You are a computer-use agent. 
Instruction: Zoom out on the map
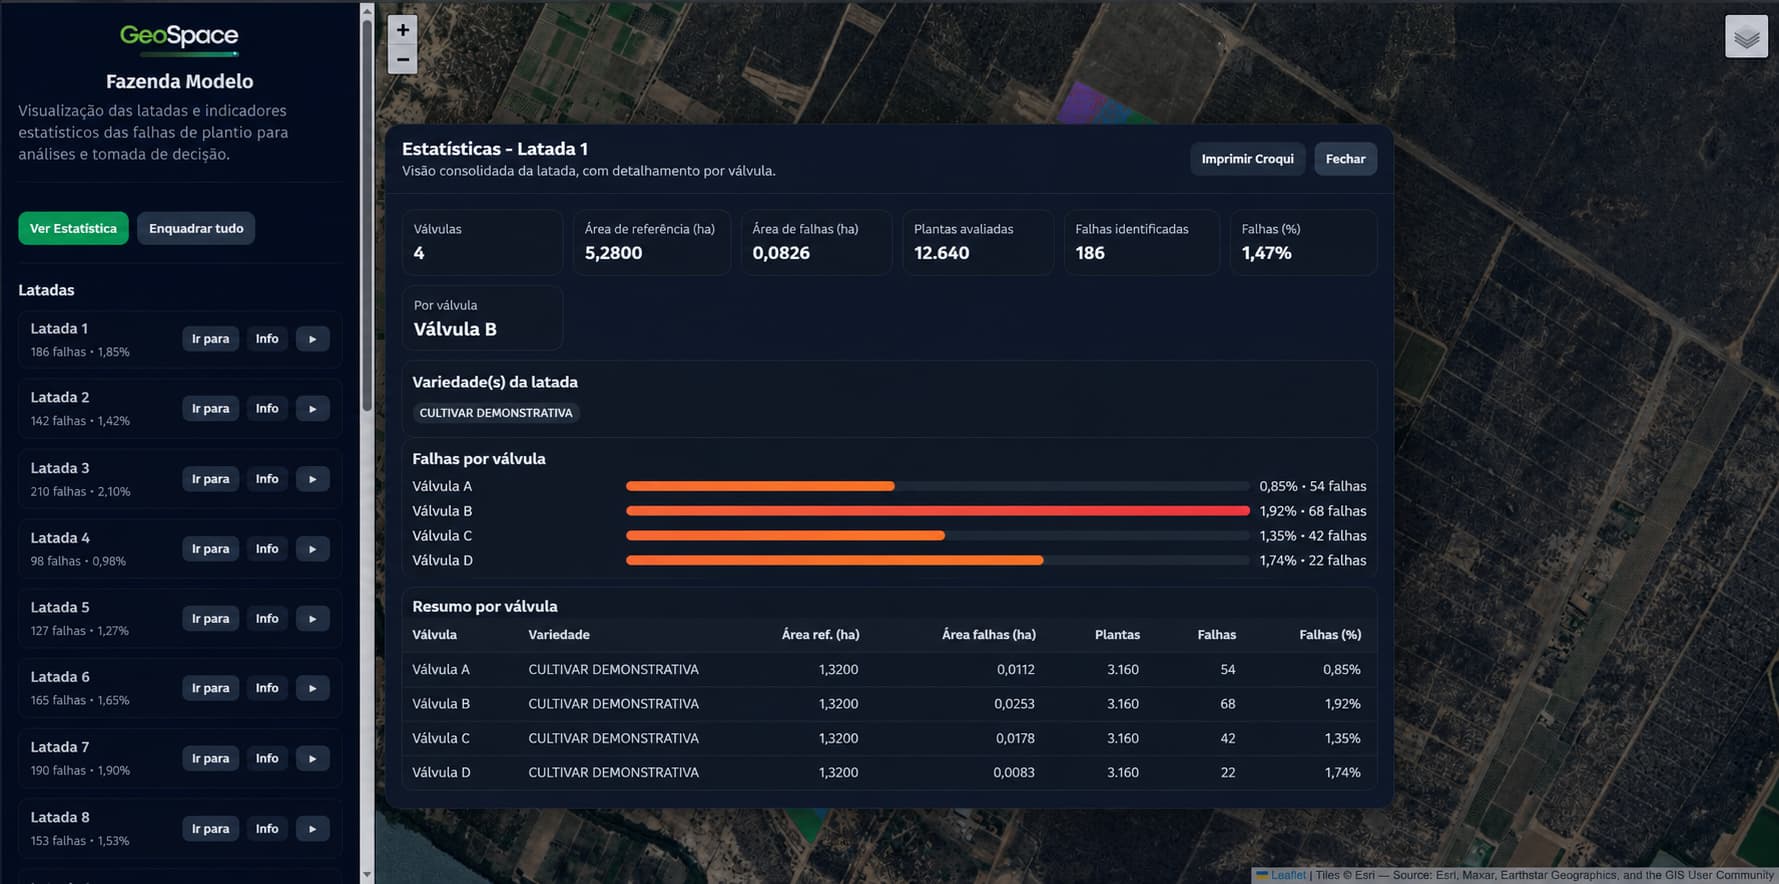tap(402, 59)
